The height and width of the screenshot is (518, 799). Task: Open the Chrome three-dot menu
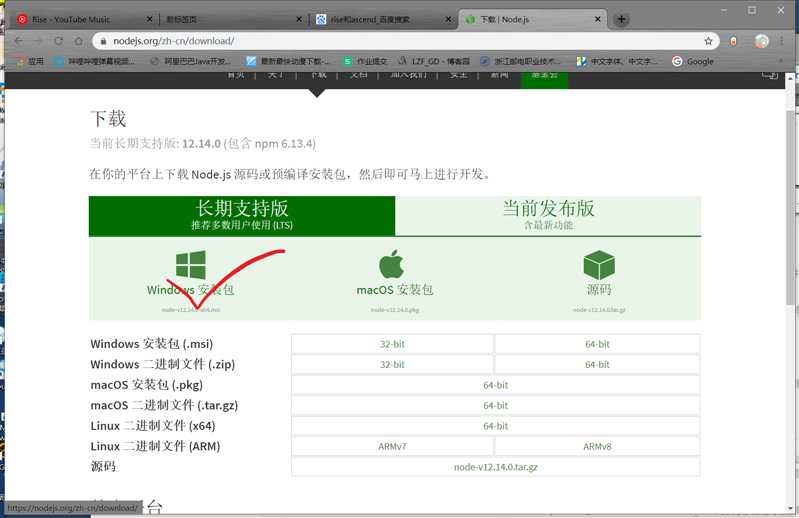tap(782, 41)
